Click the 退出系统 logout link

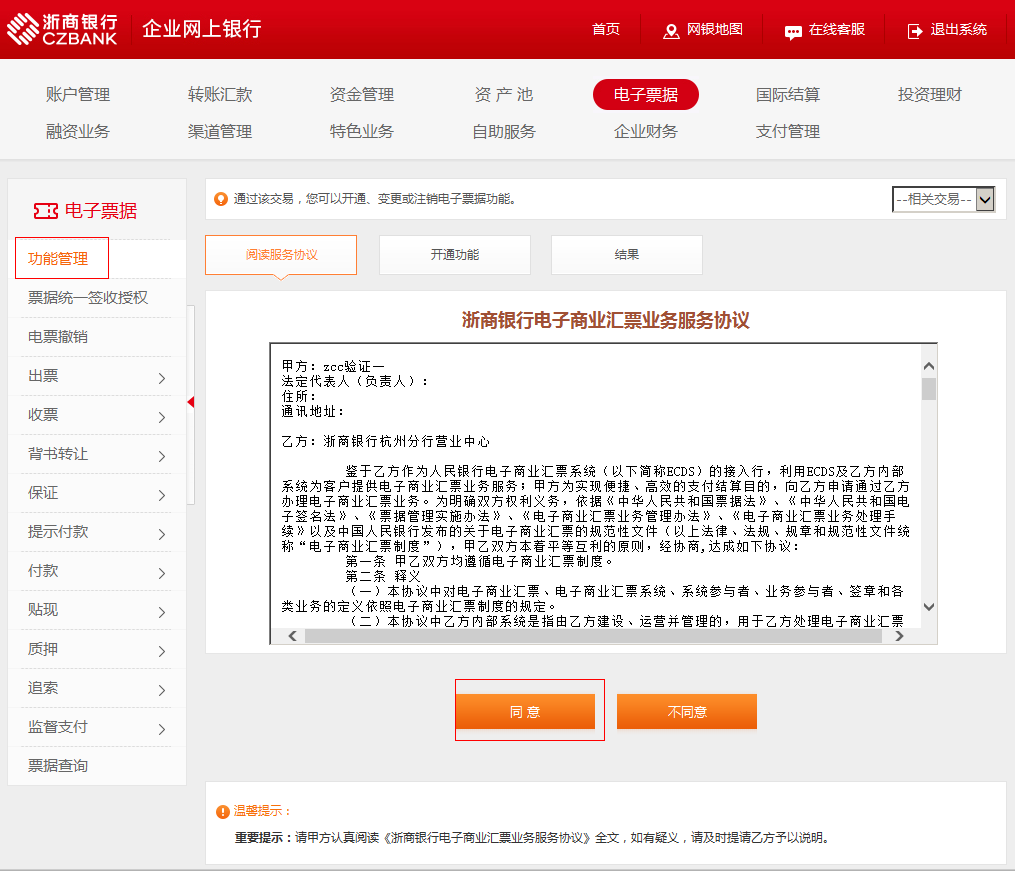pyautogui.click(x=959, y=29)
